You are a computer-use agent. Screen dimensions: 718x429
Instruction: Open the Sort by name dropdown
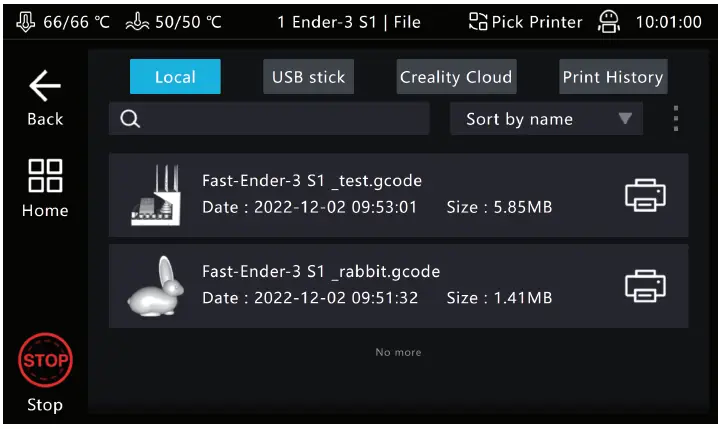(x=546, y=119)
